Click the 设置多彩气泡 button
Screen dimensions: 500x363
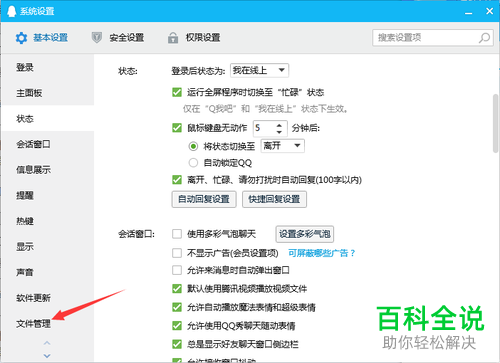(305, 234)
